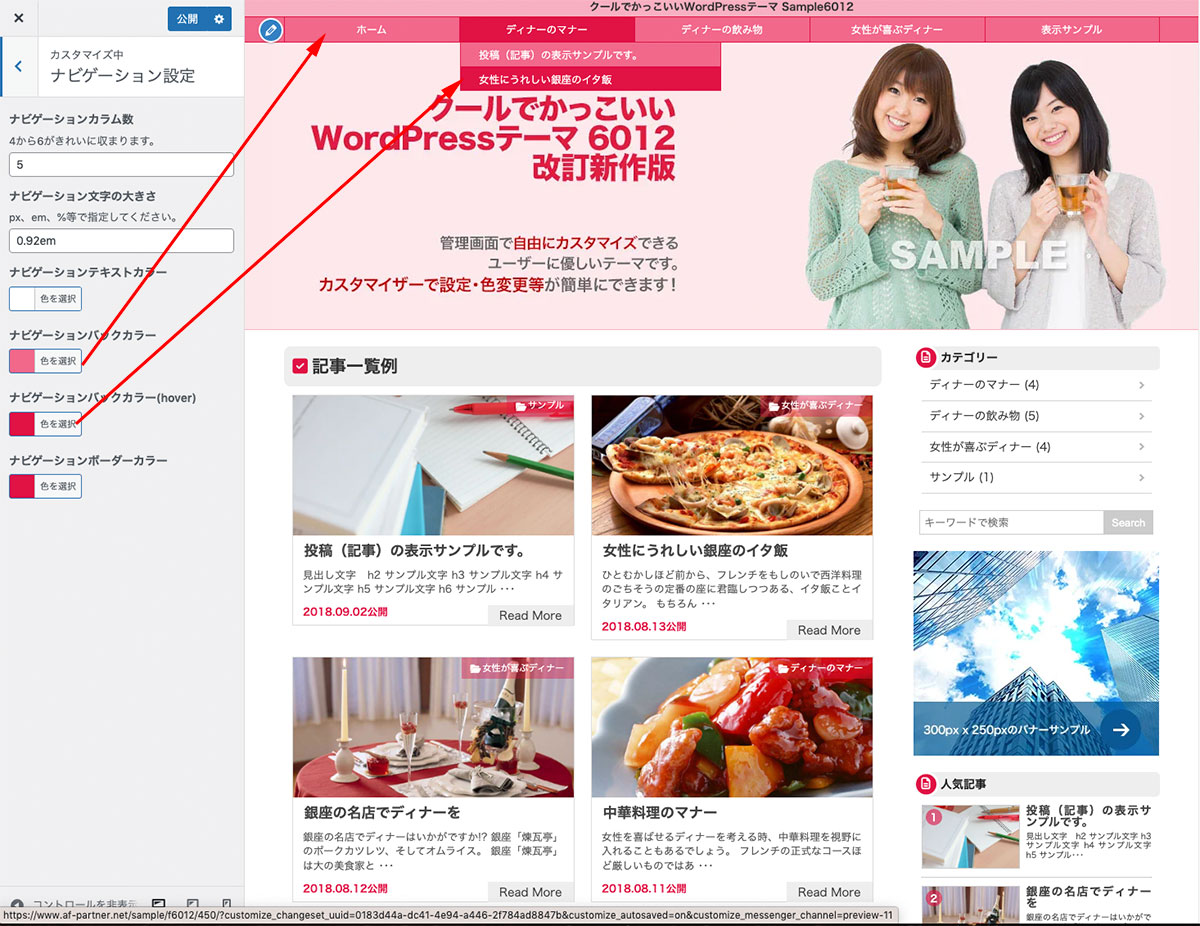Open ナビゲーションバックカラー color picker

pos(45,361)
